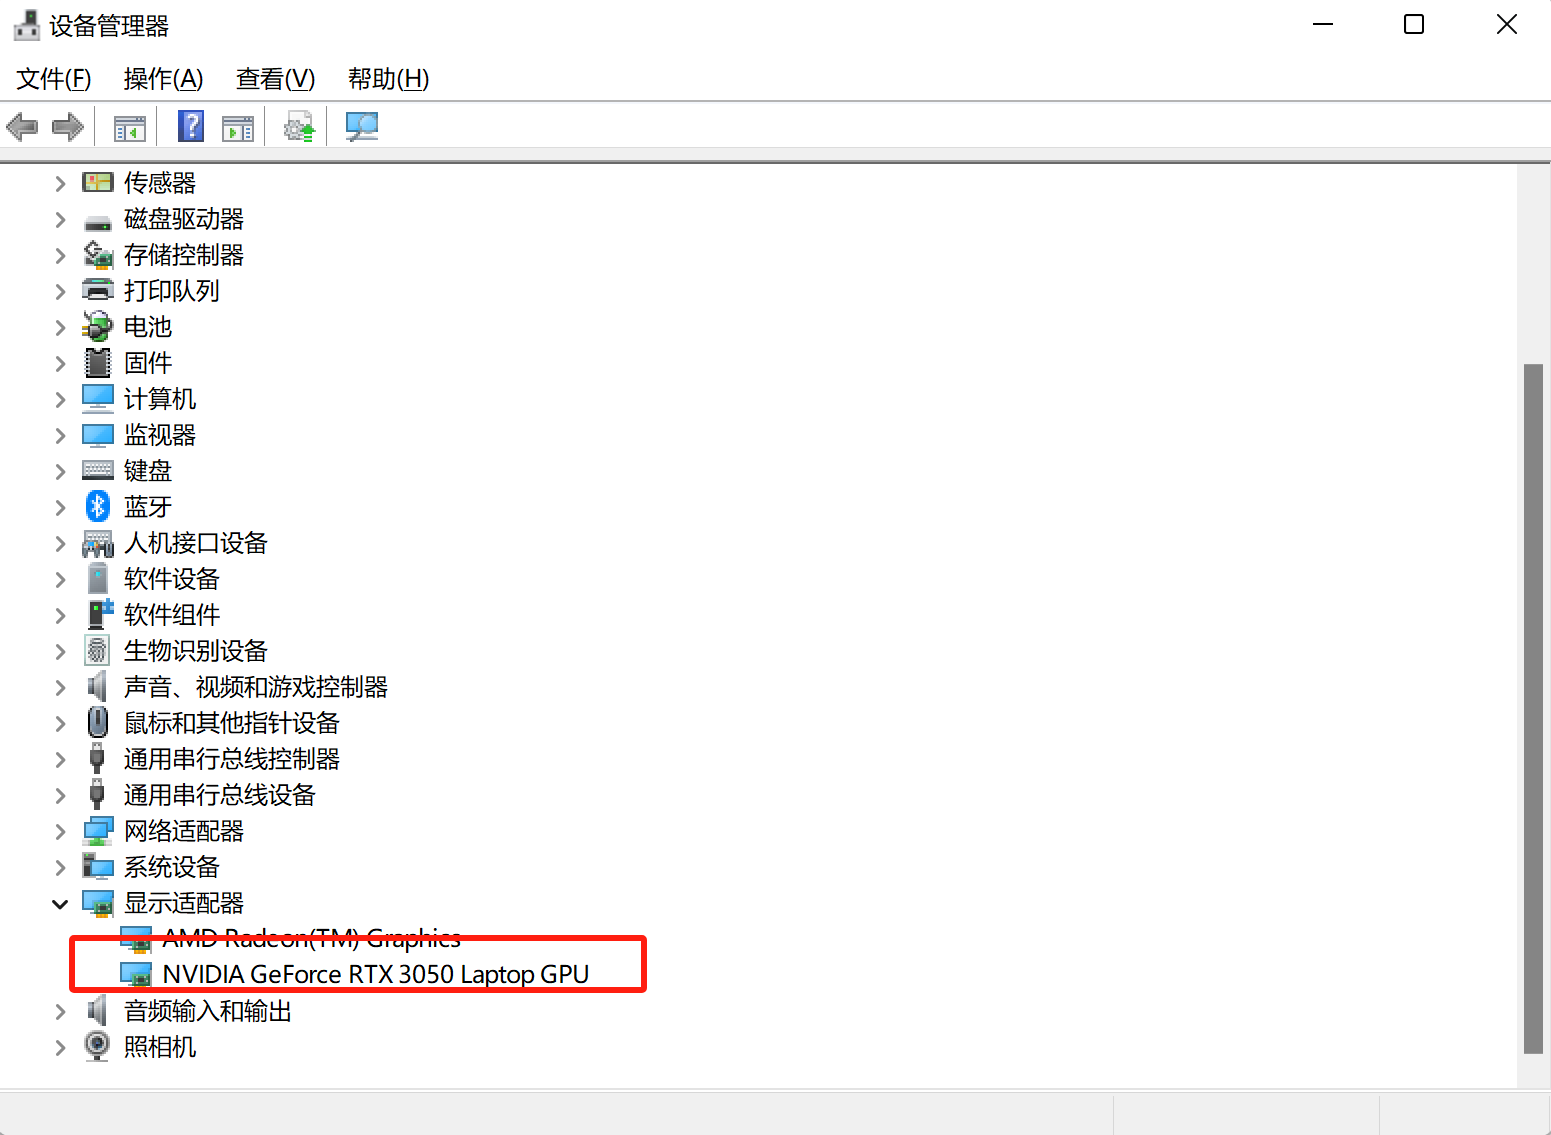Open the 操作(A) menu
Image resolution: width=1551 pixels, height=1135 pixels.
pos(163,78)
